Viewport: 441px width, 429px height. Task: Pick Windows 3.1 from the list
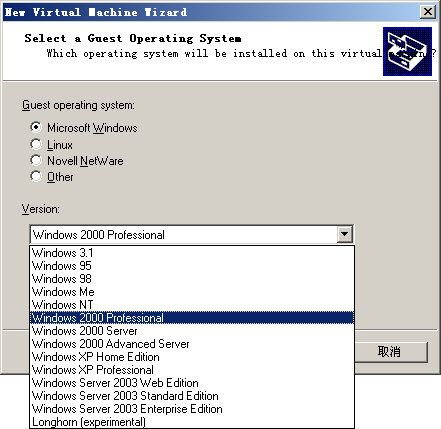point(192,253)
